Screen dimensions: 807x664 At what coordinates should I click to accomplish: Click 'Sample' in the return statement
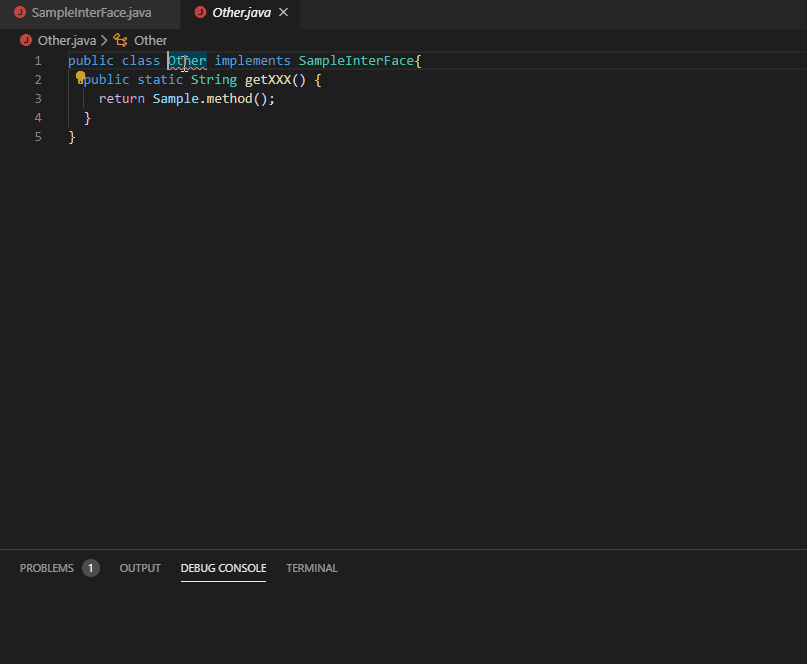tap(176, 99)
